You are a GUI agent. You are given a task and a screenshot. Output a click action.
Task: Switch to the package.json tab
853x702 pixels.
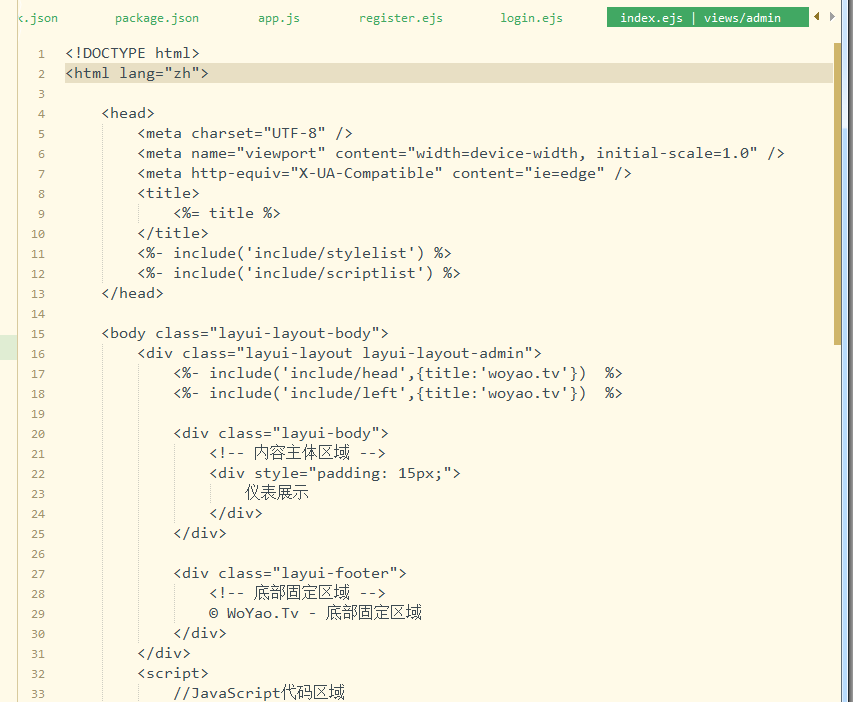click(x=156, y=18)
